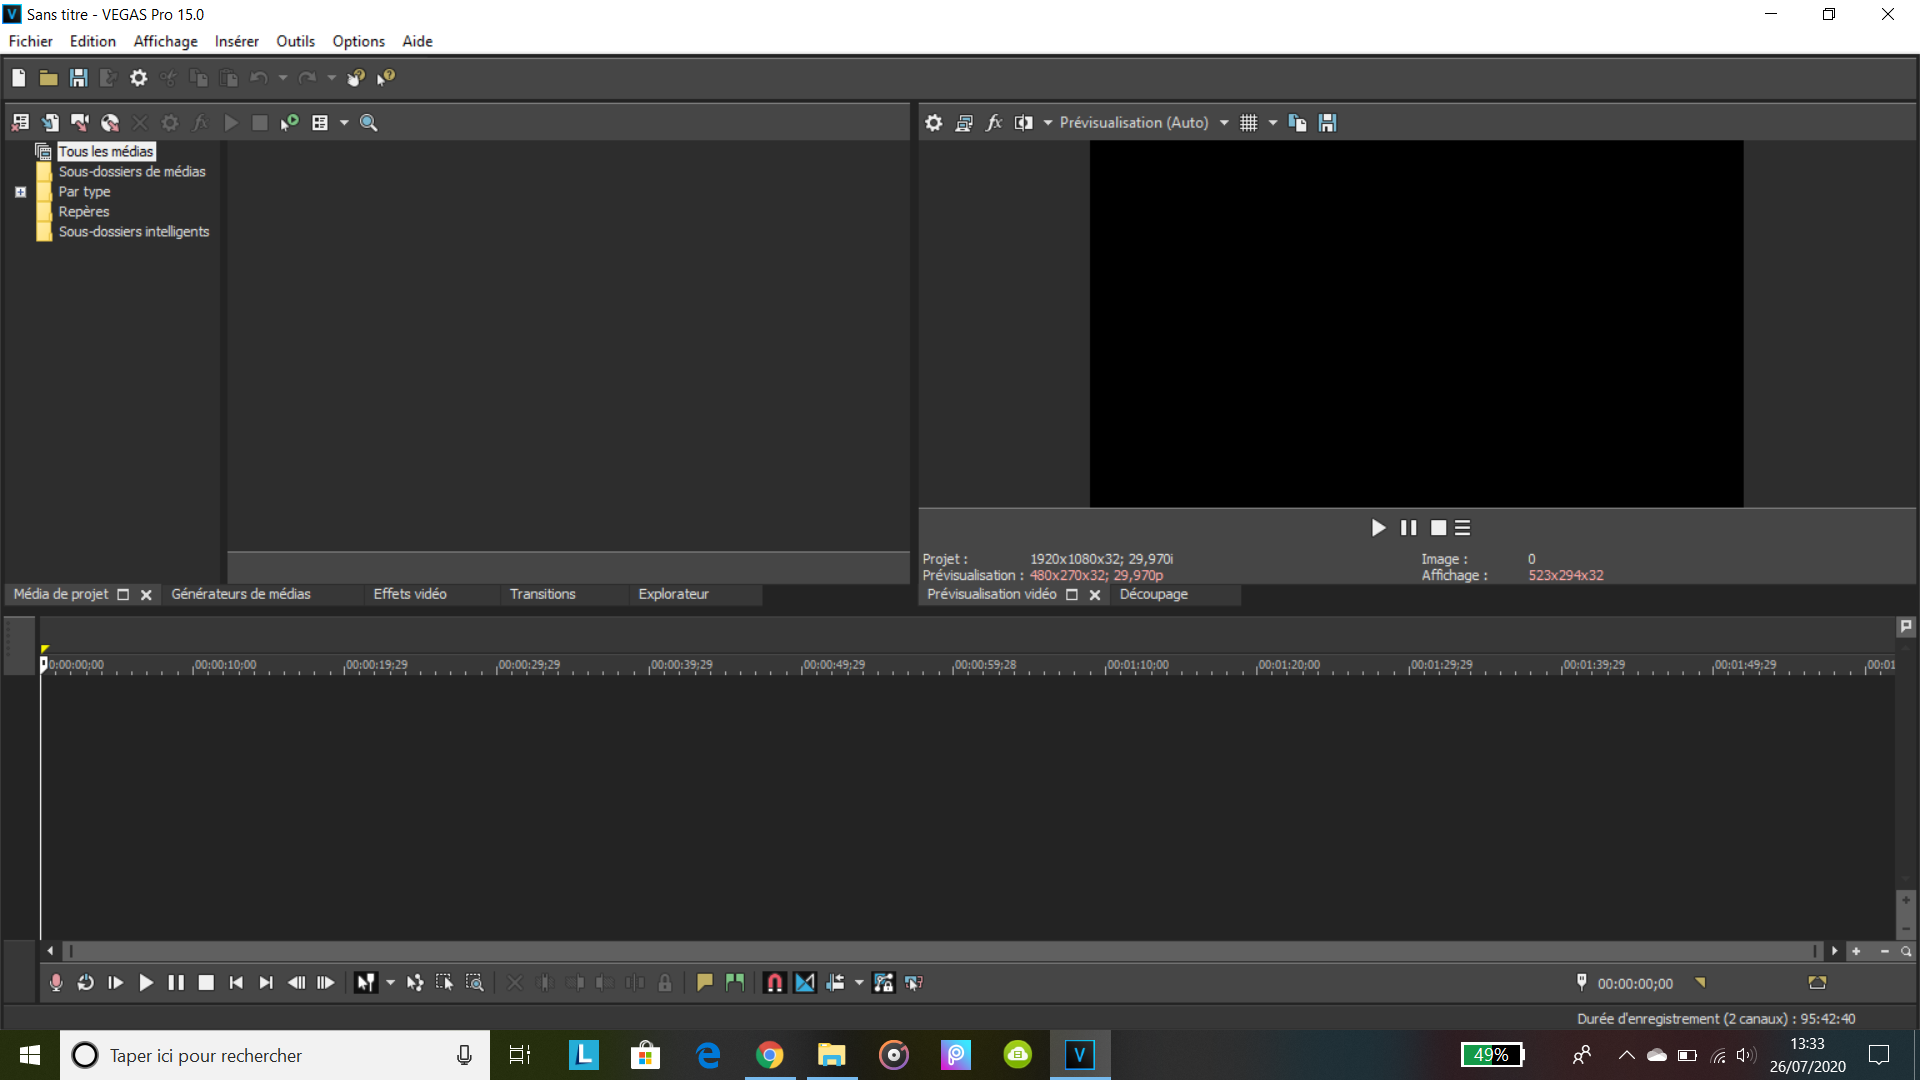
Task: Open the auto ripple dropdown arrow
Action: (x=859, y=983)
